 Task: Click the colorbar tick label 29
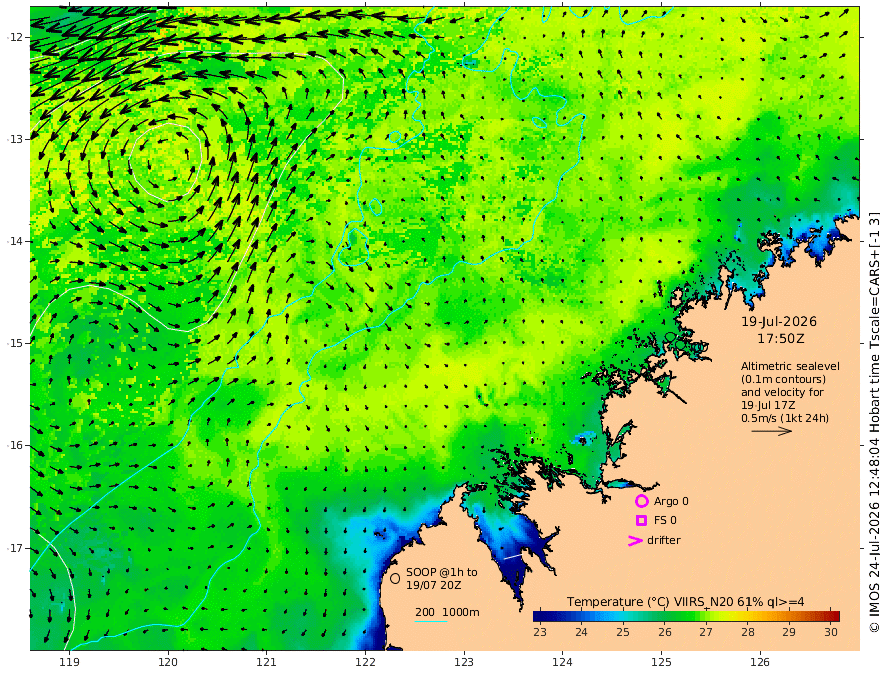point(789,632)
